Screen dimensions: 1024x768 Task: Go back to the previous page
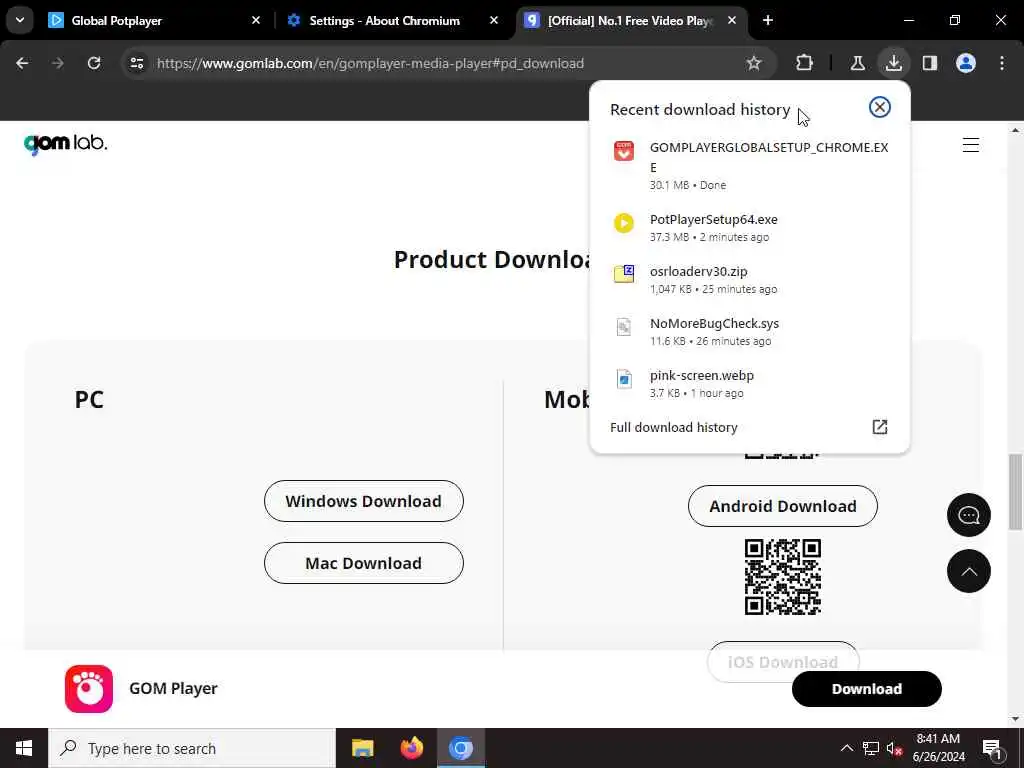(22, 63)
